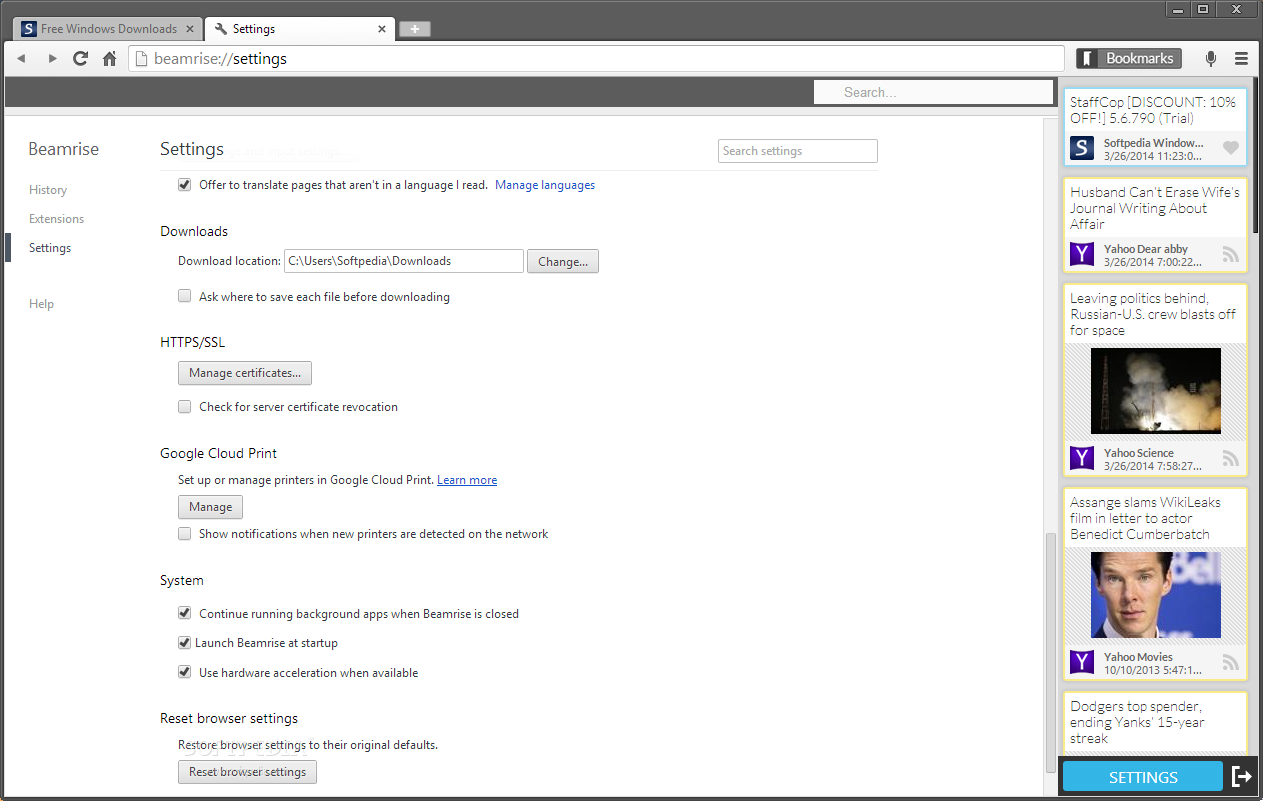This screenshot has width=1263, height=801.
Task: Open Help in the sidebar
Action: (41, 304)
